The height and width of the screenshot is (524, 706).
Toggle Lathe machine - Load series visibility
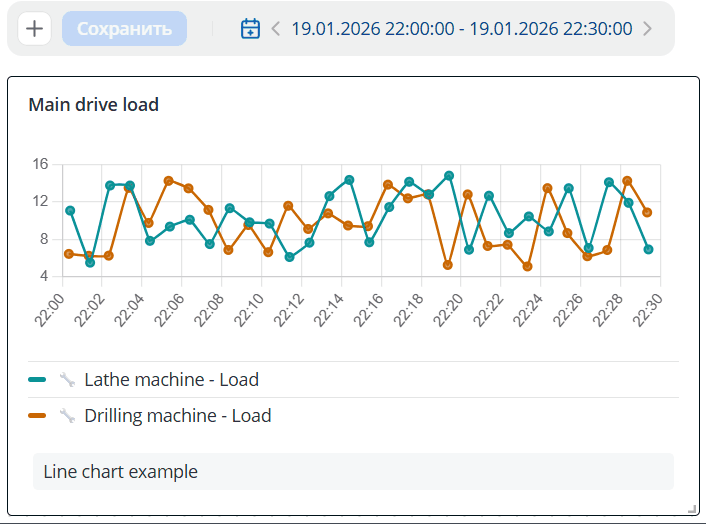pyautogui.click(x=171, y=380)
